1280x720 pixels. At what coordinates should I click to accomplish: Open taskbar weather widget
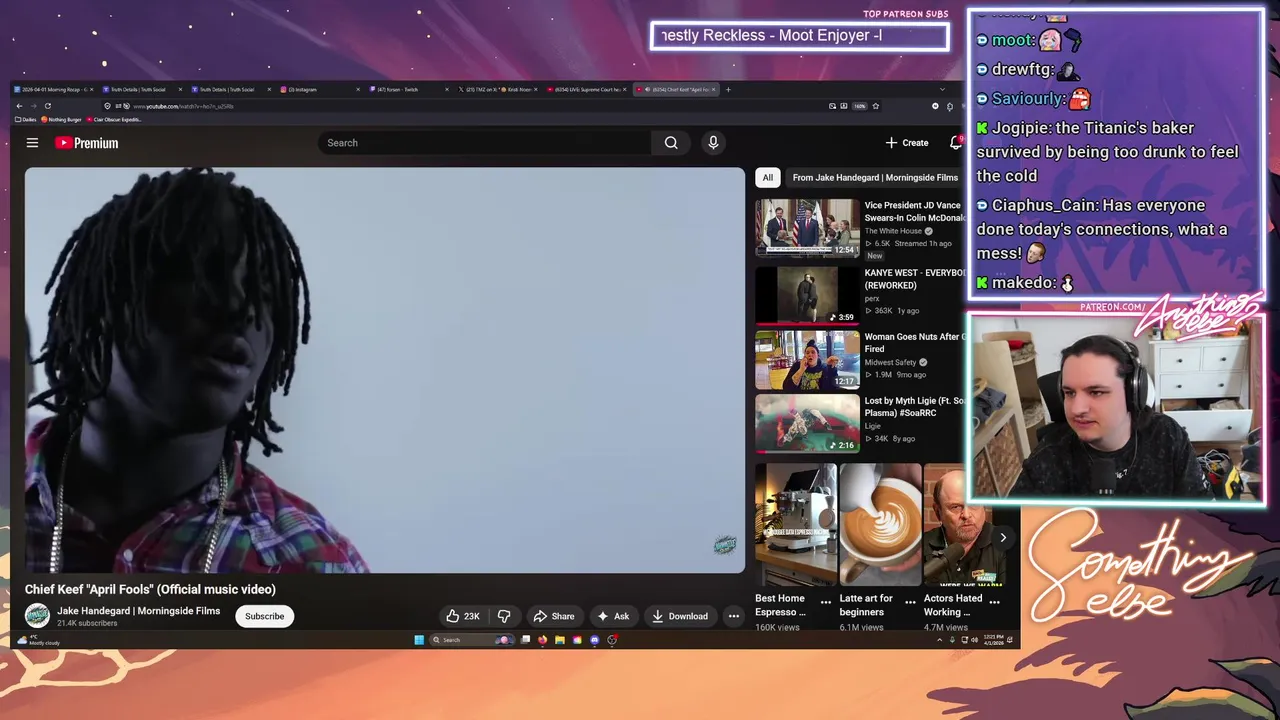pyautogui.click(x=40, y=640)
